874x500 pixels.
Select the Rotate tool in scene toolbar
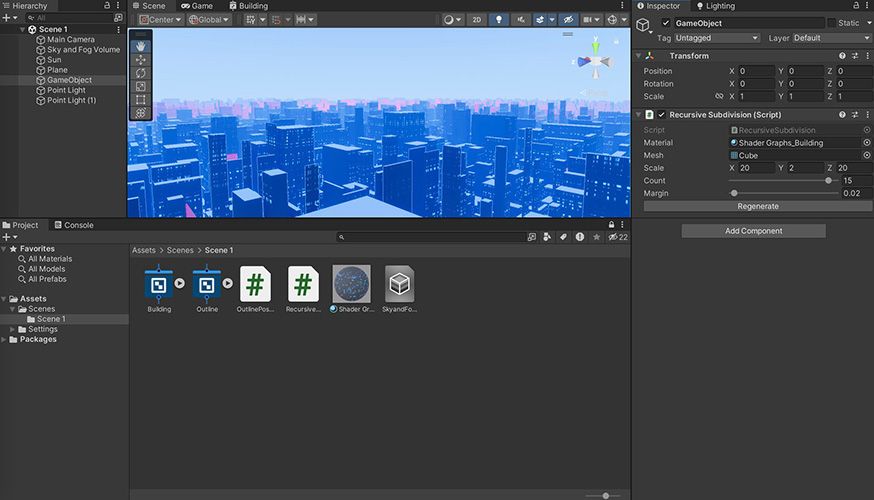pyautogui.click(x=141, y=73)
